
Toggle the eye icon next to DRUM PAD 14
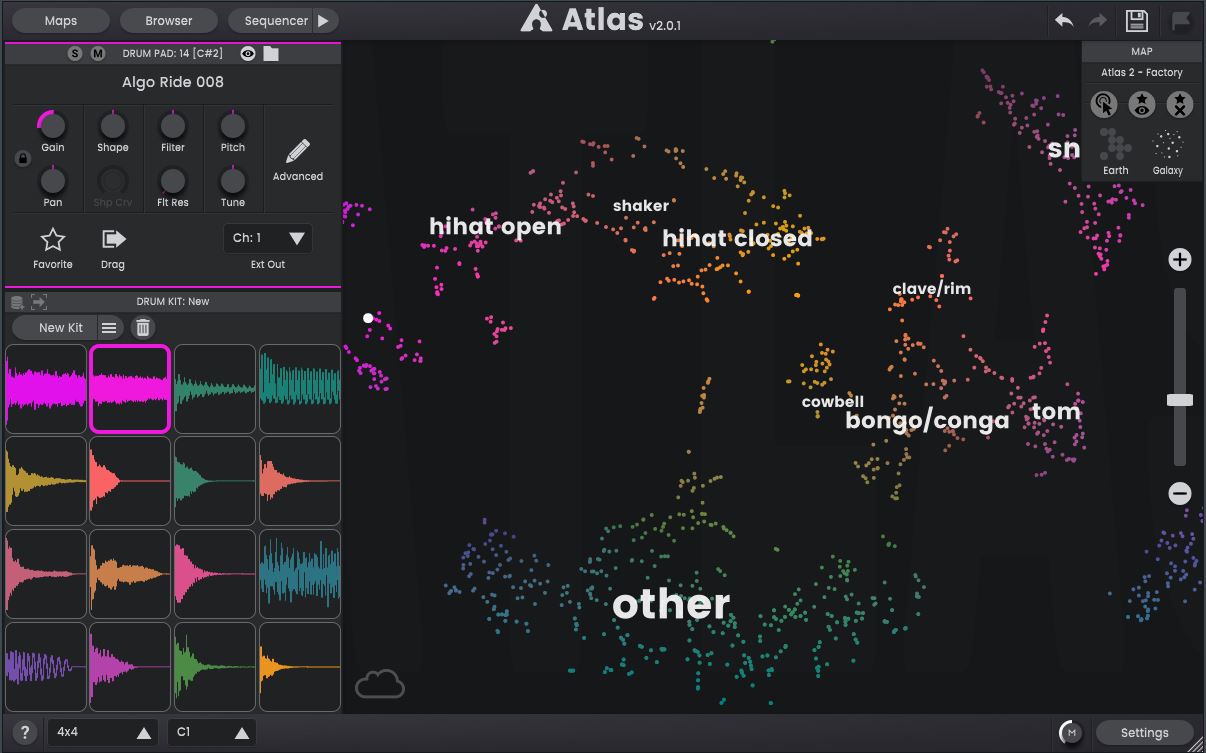247,53
